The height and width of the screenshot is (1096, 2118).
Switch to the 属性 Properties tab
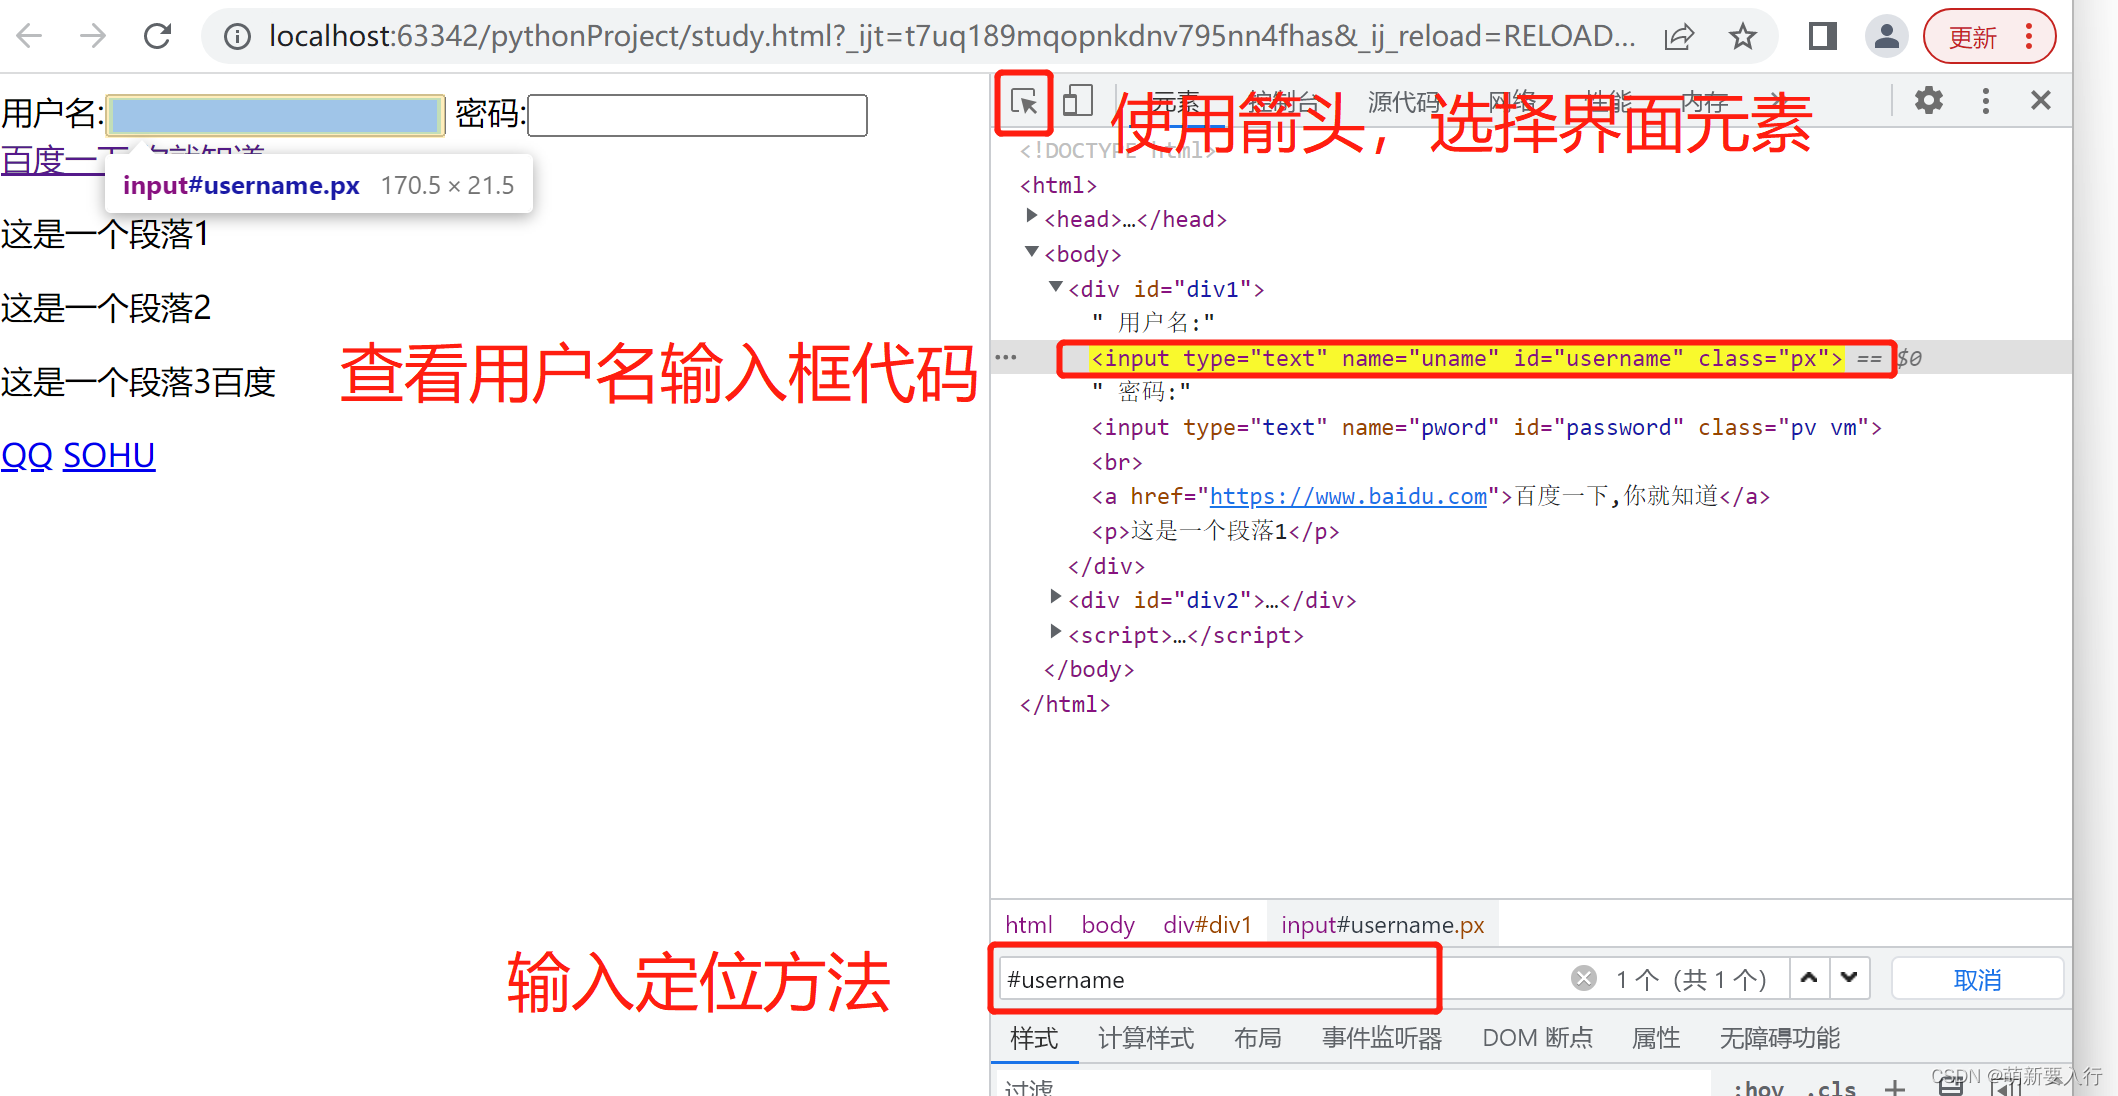(1656, 1038)
